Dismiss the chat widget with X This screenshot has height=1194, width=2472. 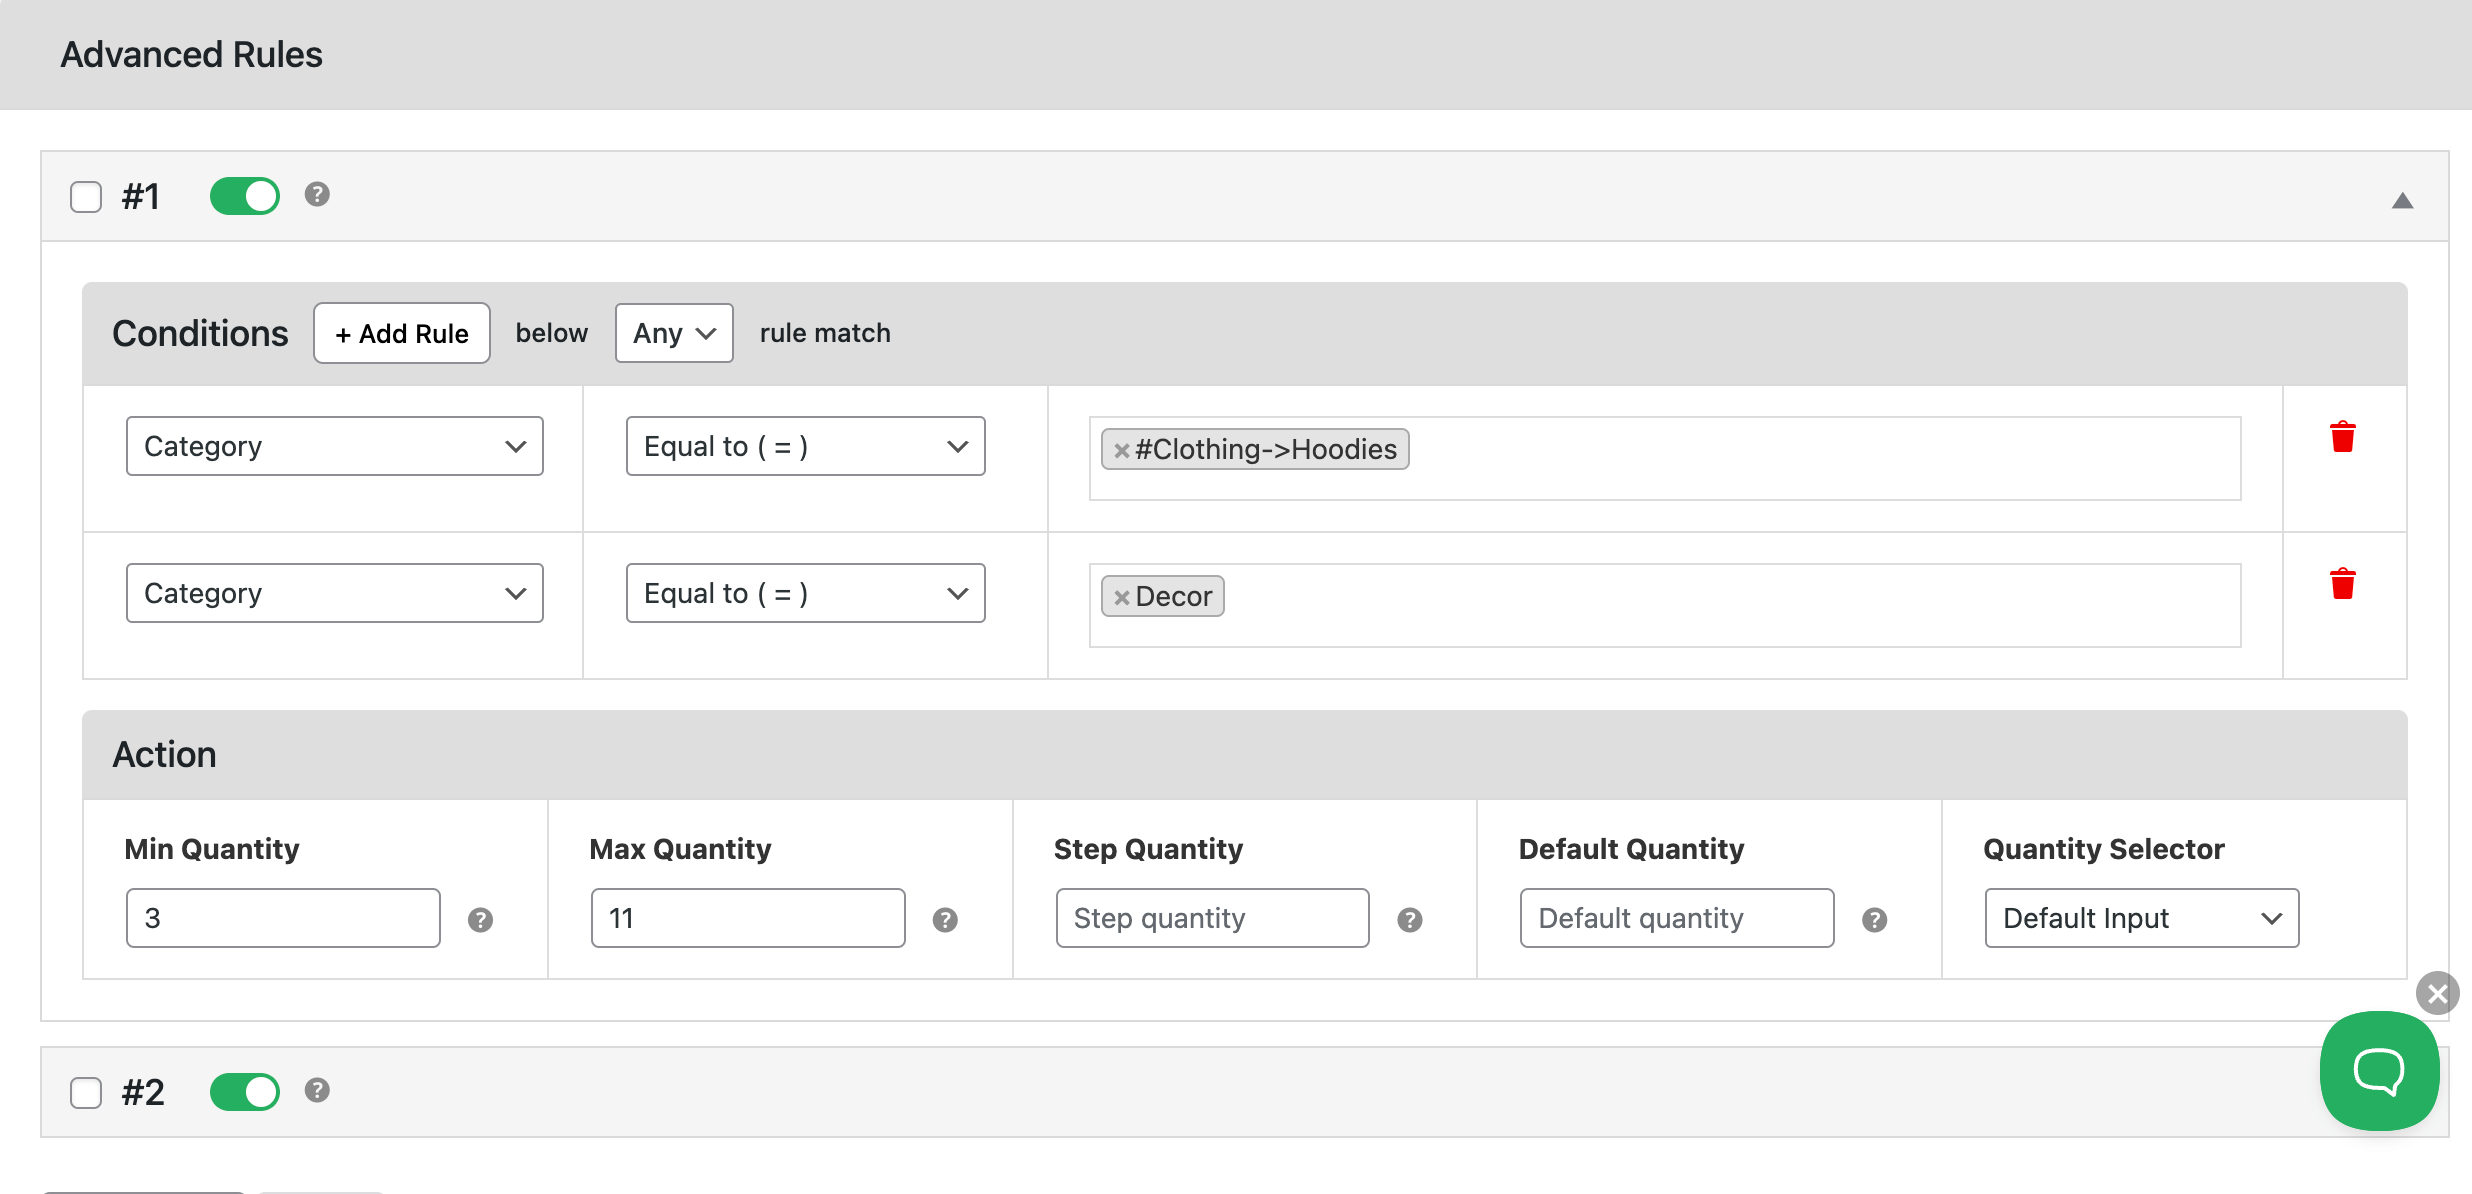2437,993
